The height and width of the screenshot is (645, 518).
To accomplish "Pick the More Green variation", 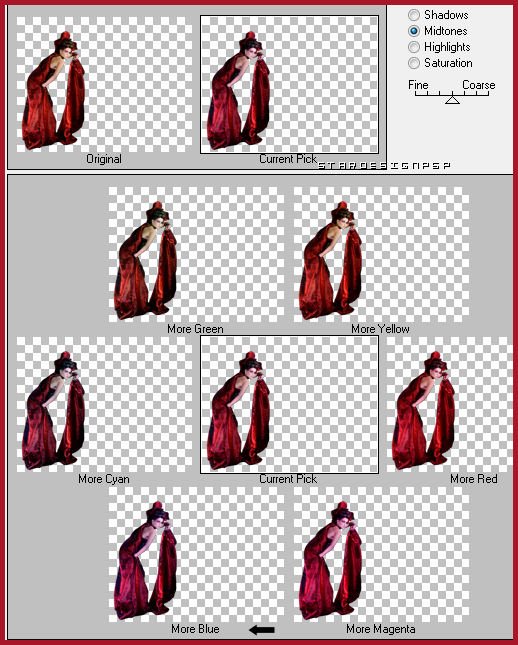I will click(196, 254).
